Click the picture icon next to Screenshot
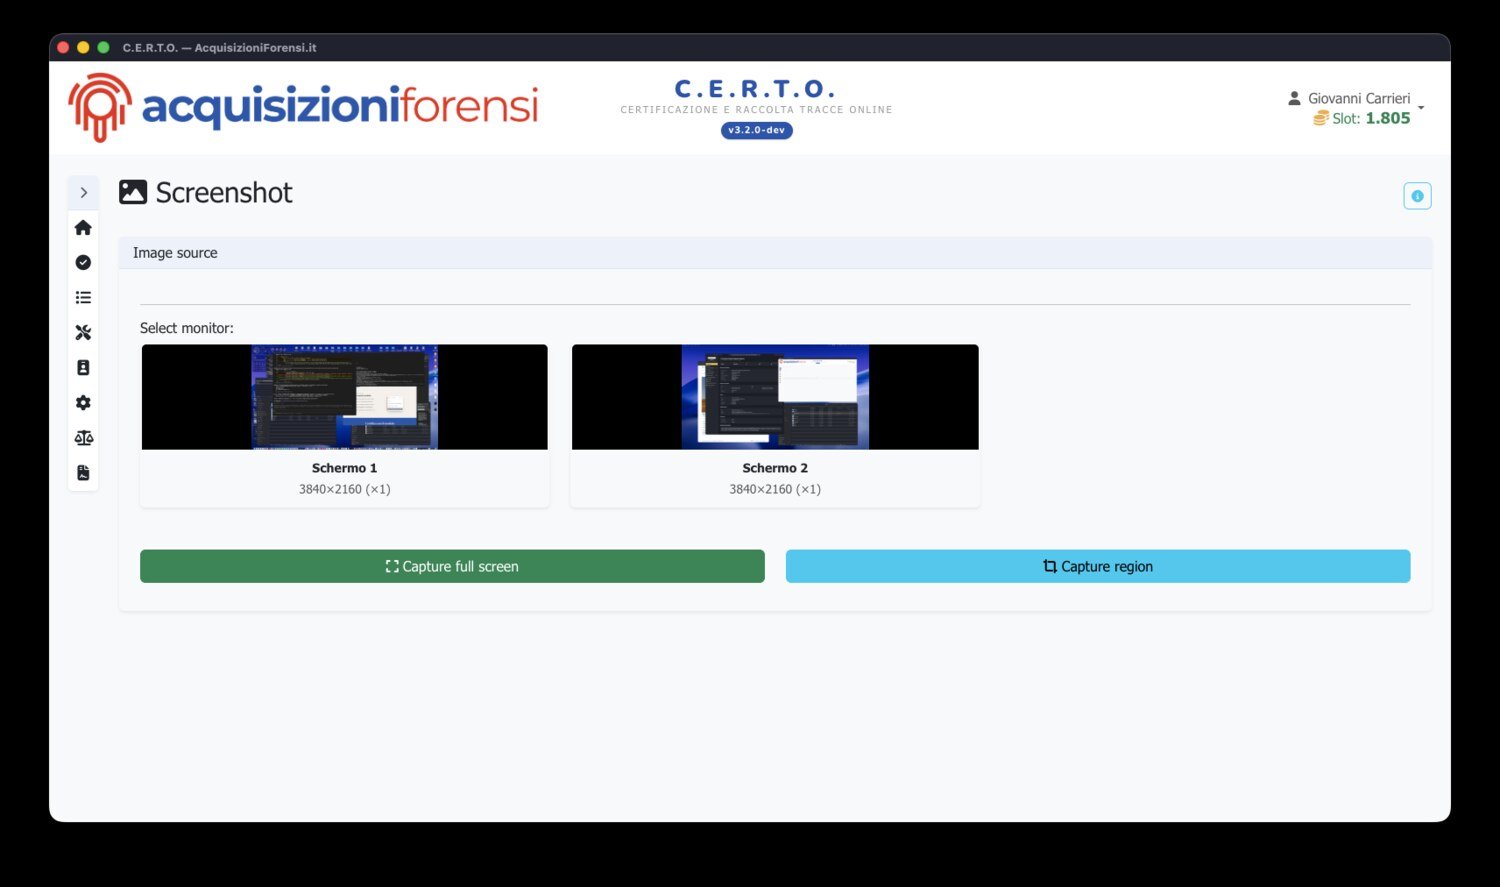 133,192
